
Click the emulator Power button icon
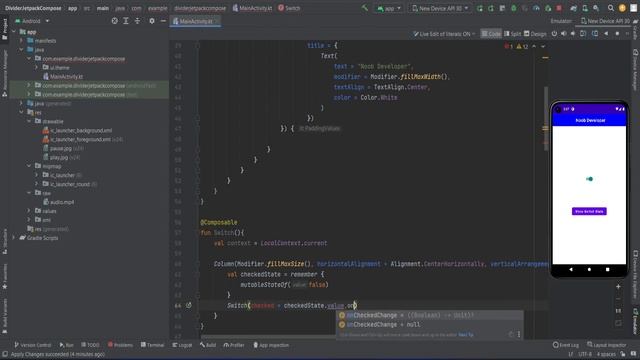tap(554, 34)
